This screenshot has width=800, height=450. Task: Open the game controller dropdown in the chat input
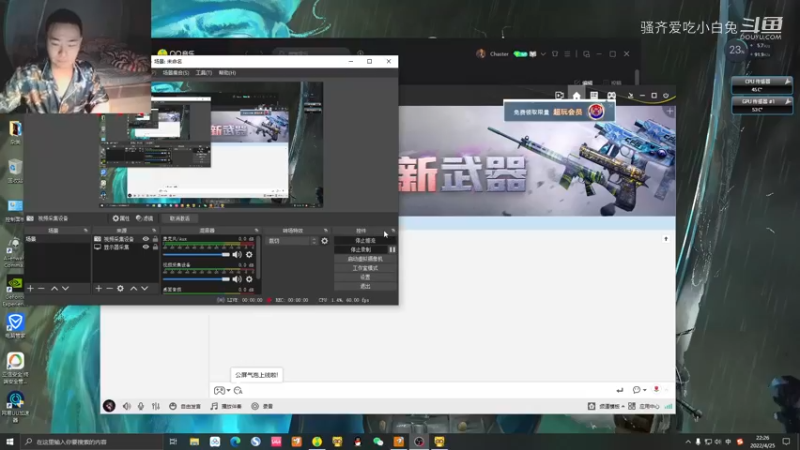point(222,390)
